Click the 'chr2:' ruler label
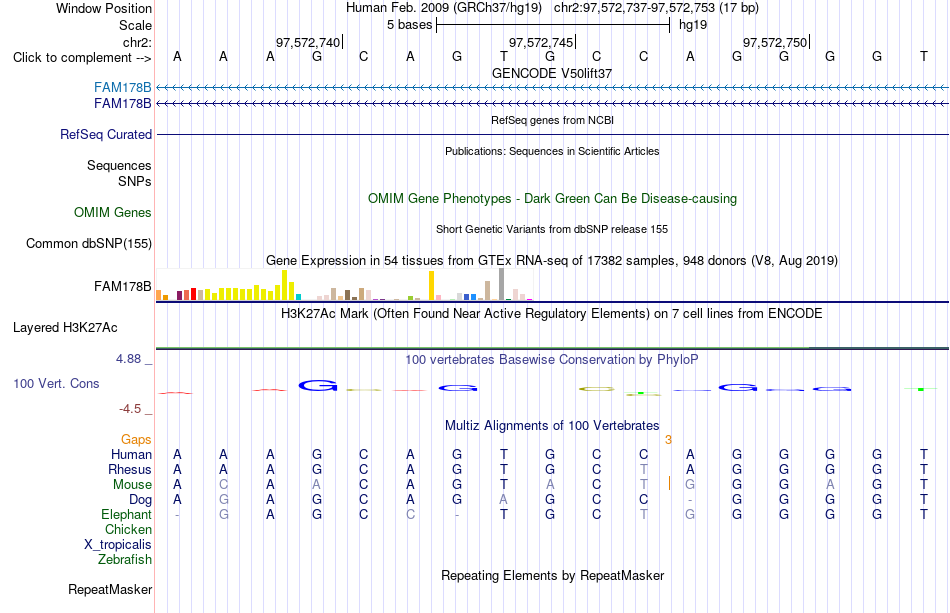The image size is (950, 613). coord(138,42)
